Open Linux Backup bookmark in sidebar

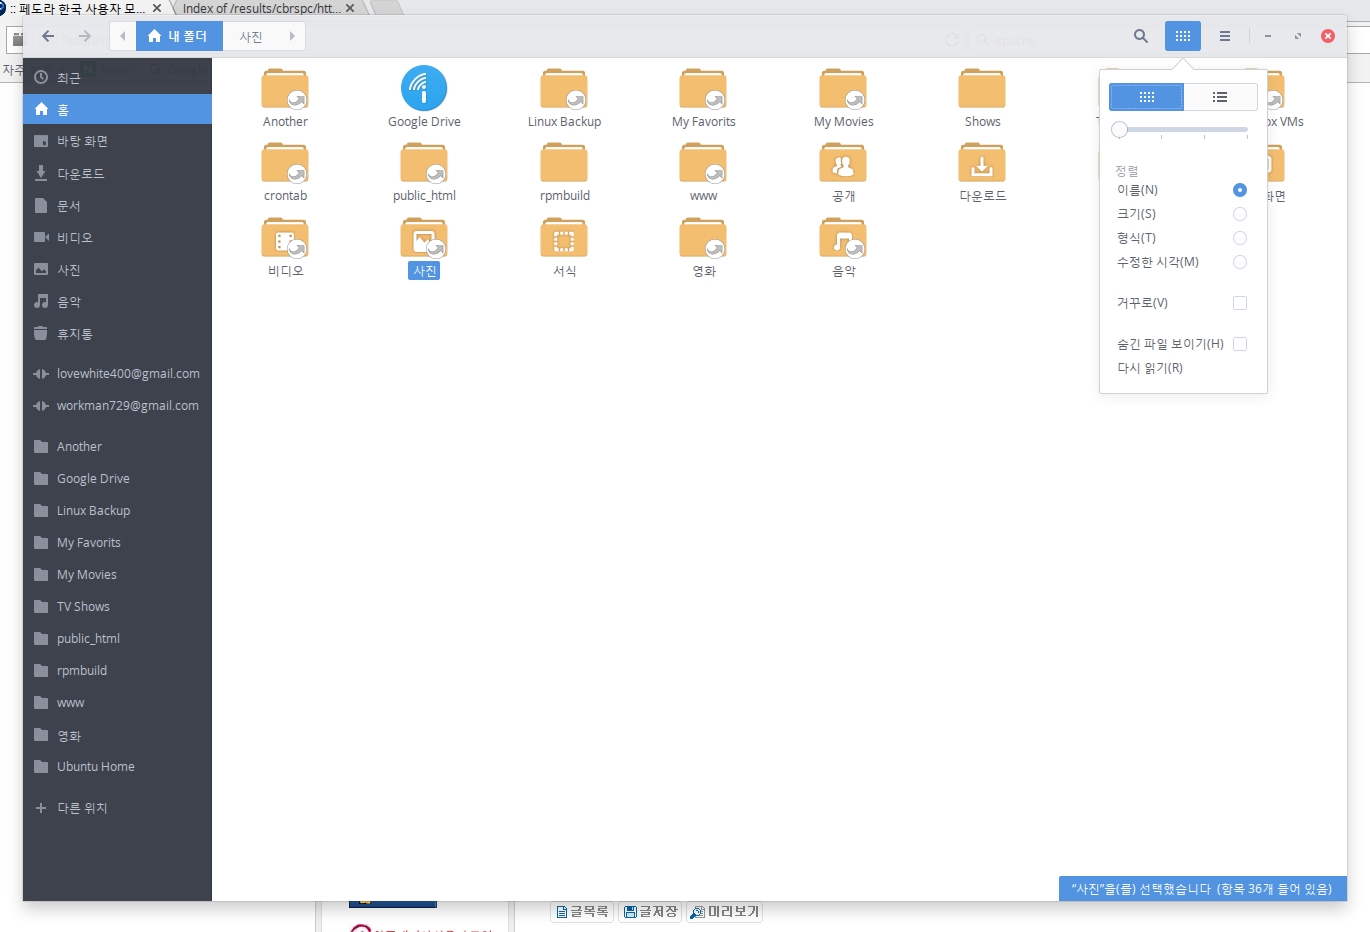(117, 510)
